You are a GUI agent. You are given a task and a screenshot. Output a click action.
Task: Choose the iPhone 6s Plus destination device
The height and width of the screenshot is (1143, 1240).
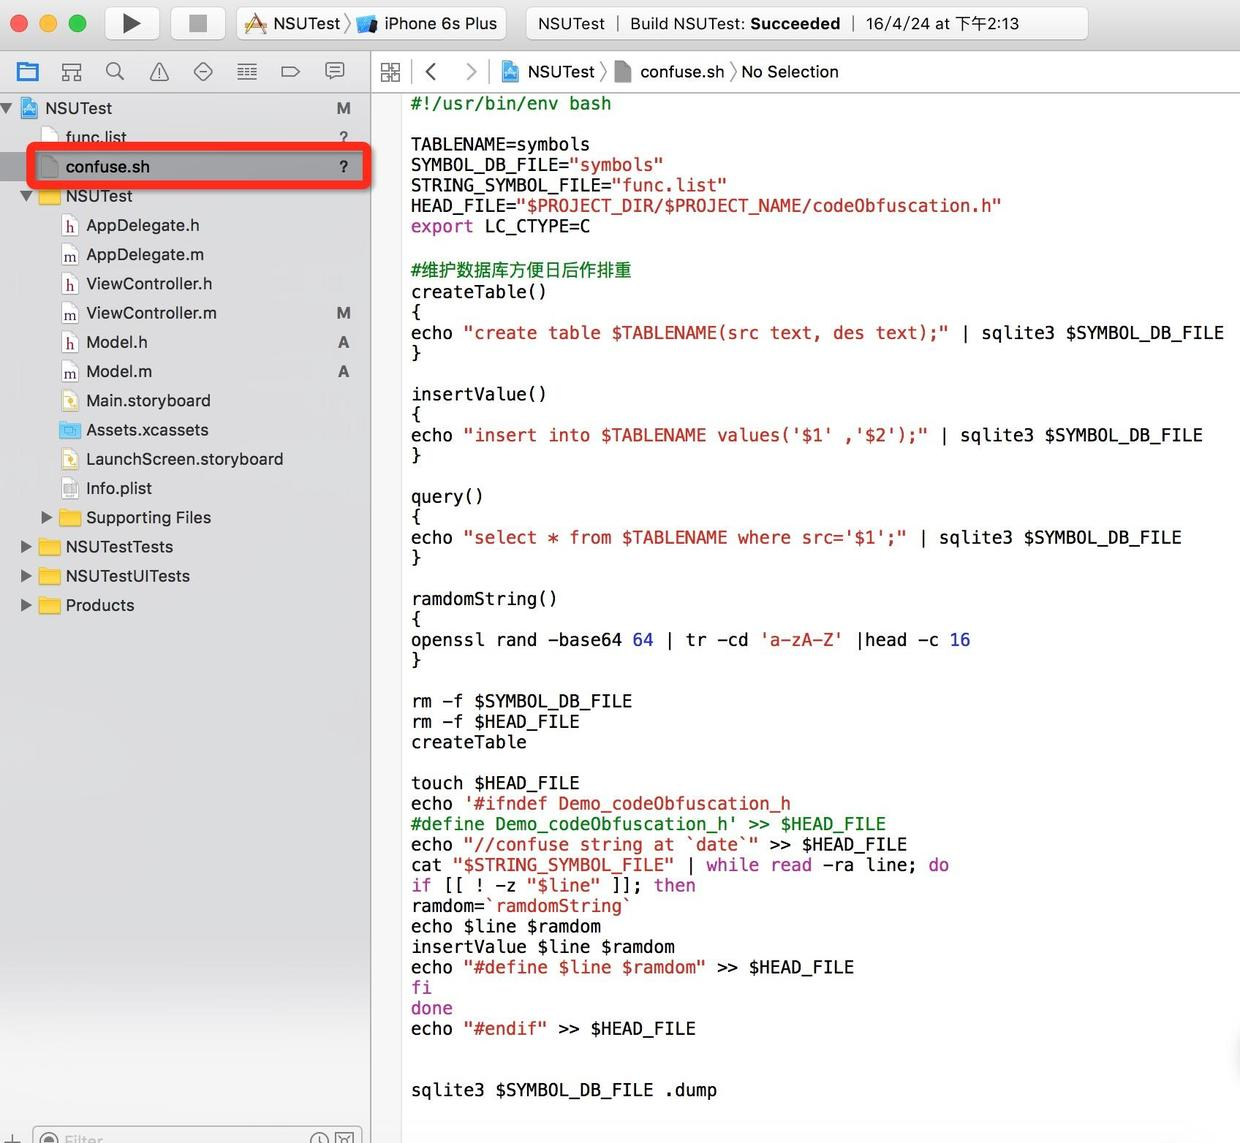click(427, 23)
